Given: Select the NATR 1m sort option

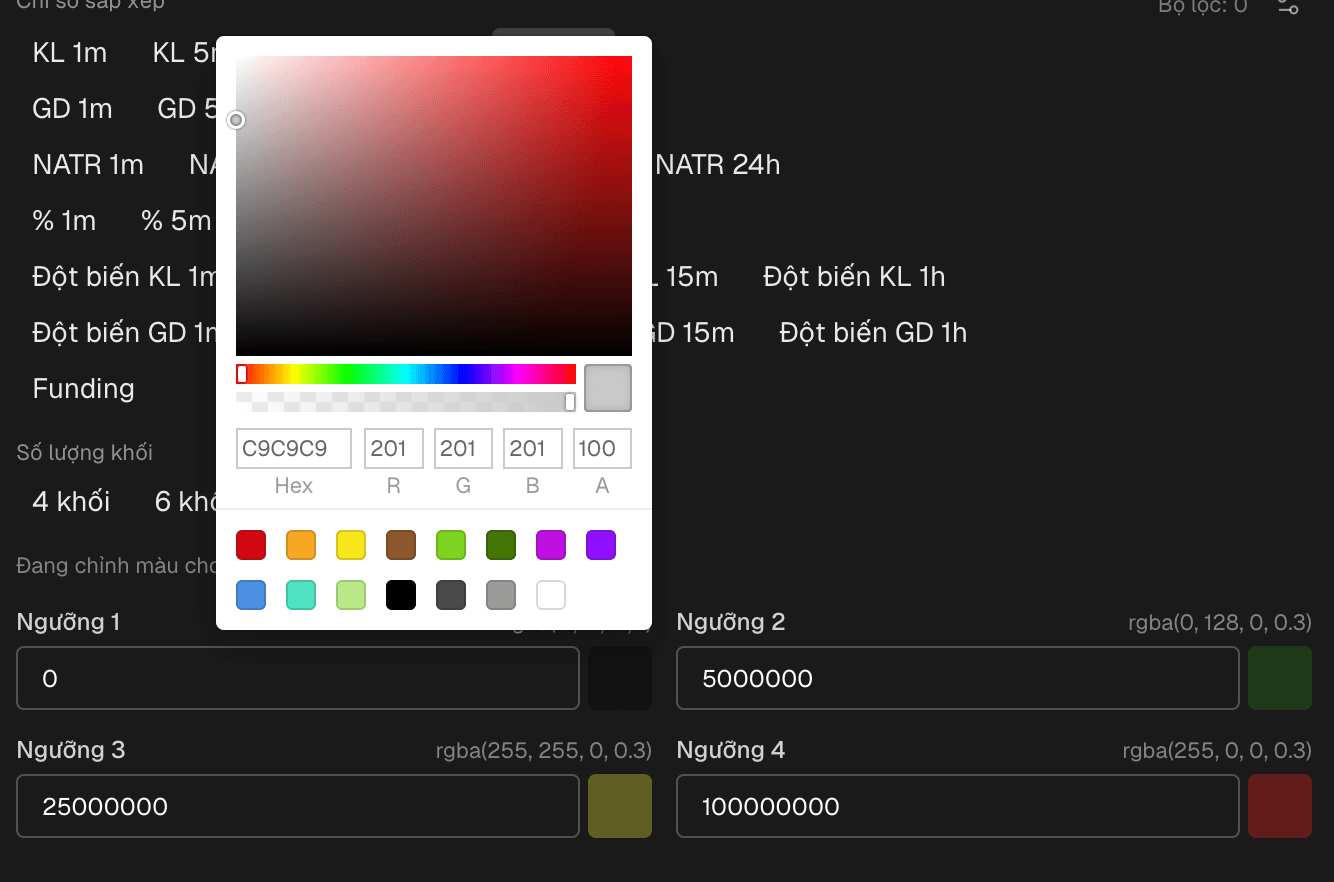Looking at the screenshot, I should [x=88, y=164].
